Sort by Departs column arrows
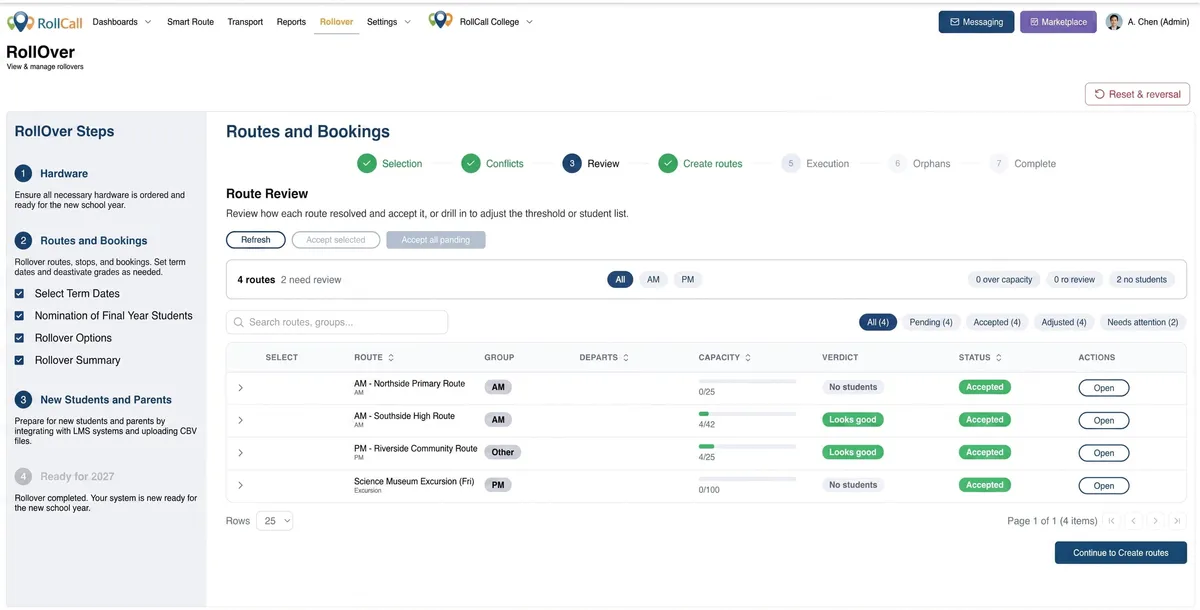 pyautogui.click(x=626, y=357)
